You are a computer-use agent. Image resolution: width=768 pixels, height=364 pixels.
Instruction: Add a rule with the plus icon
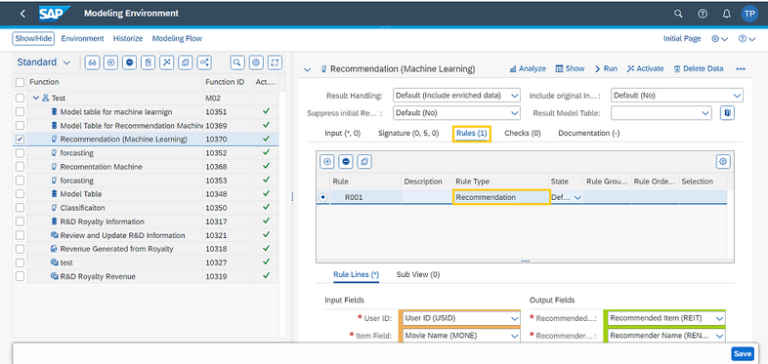(327, 161)
